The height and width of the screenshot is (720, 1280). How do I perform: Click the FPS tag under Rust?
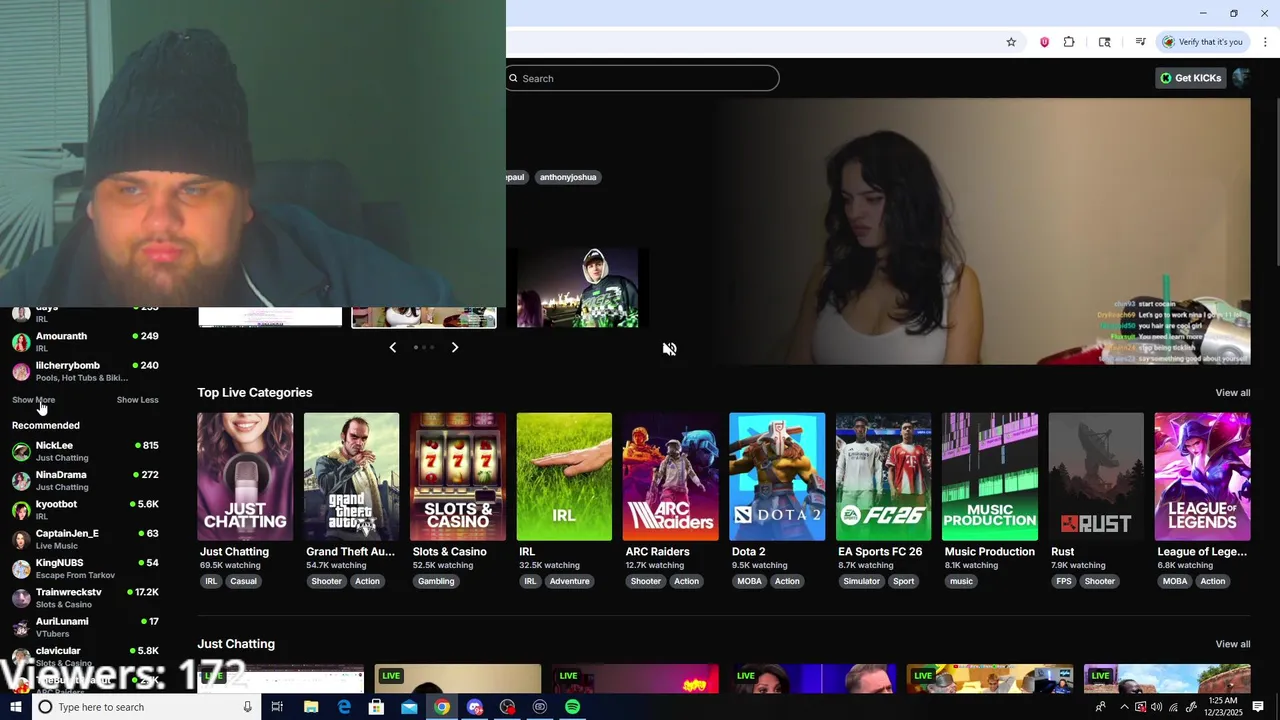coord(1063,581)
